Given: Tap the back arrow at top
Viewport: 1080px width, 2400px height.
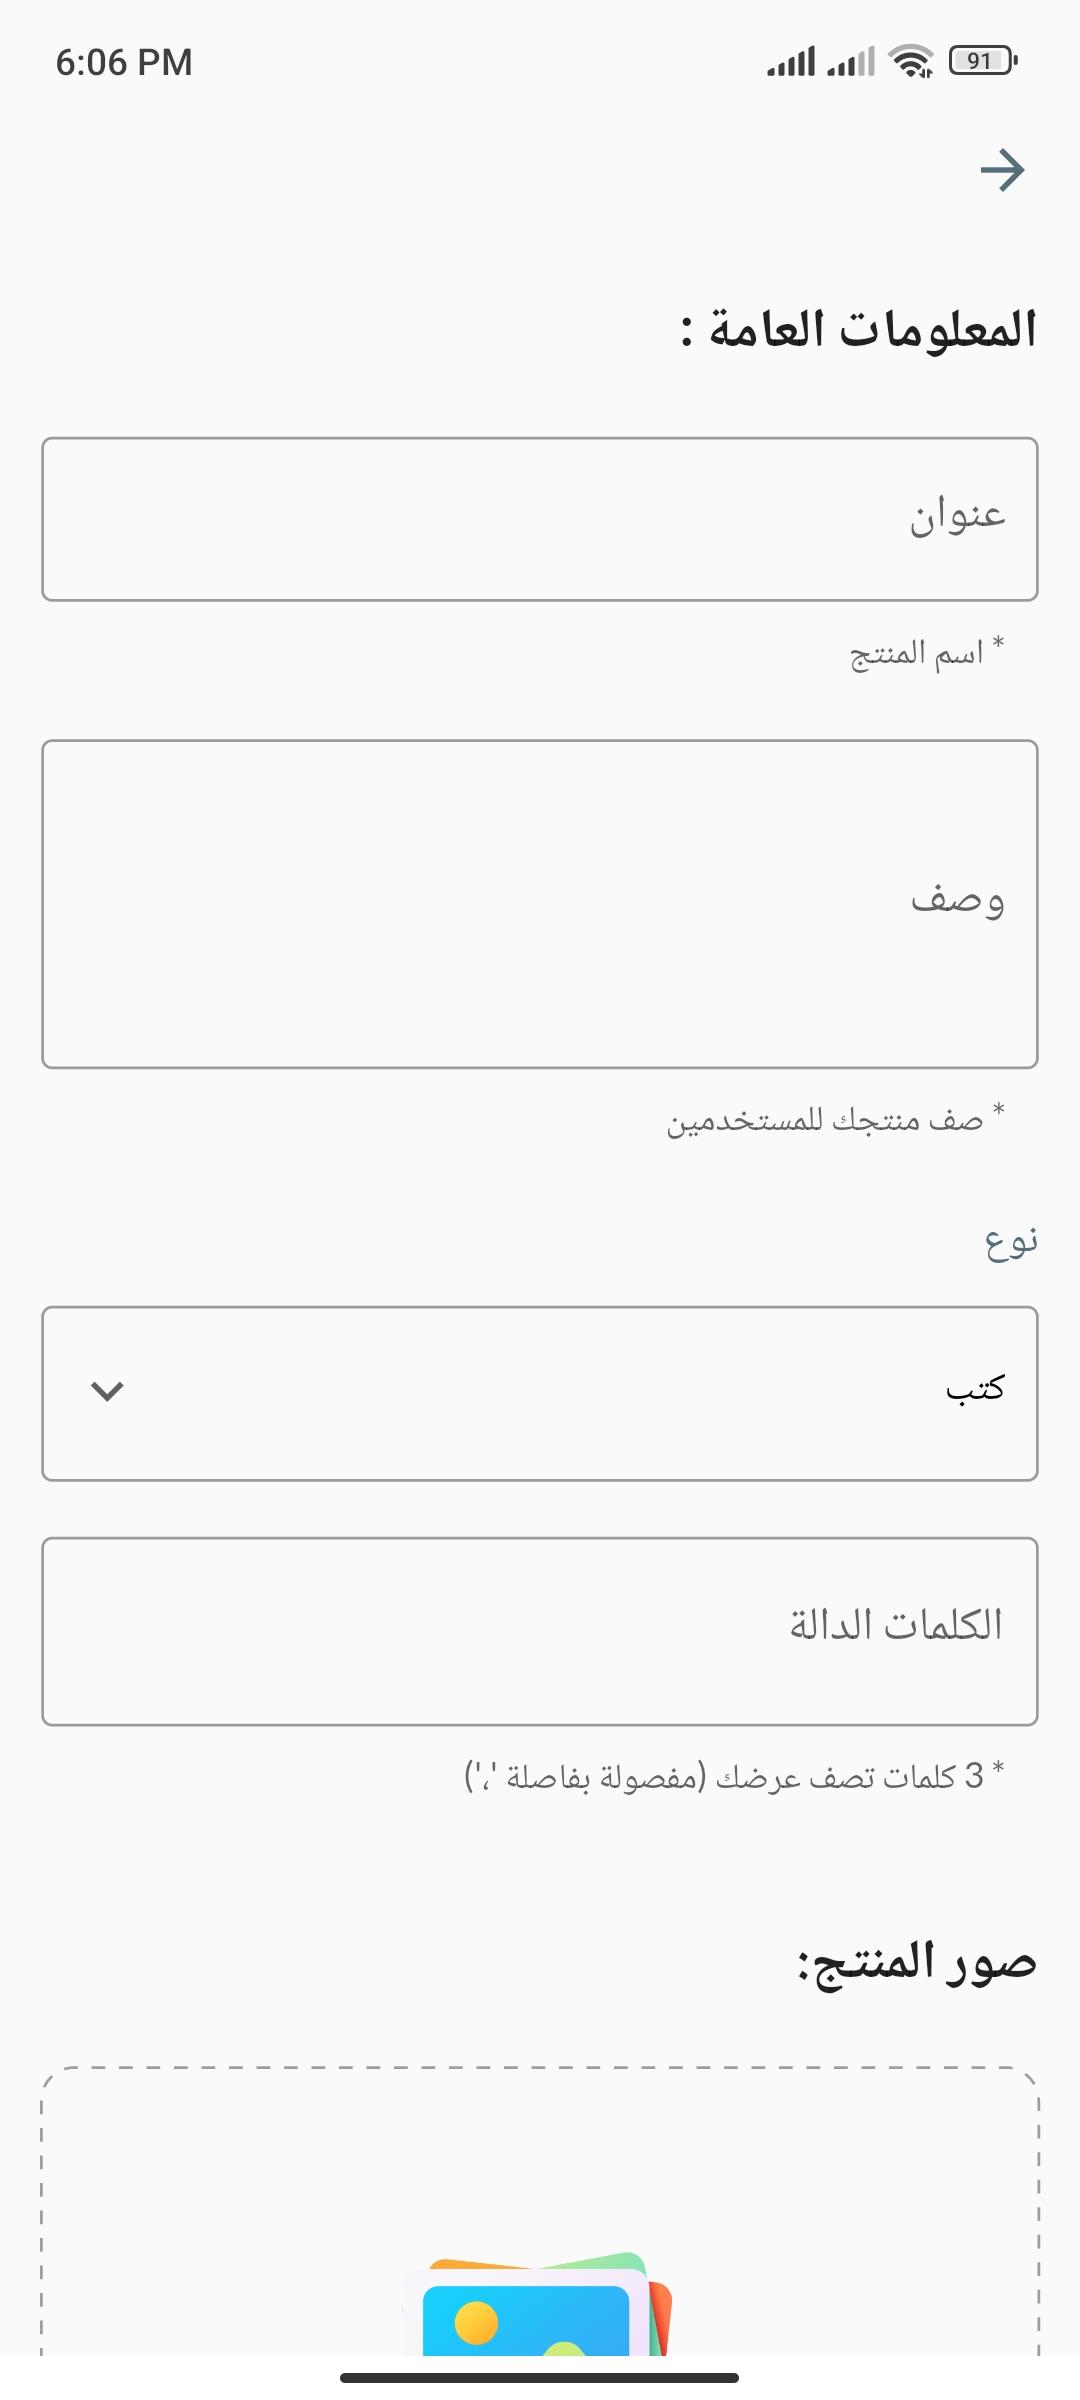Looking at the screenshot, I should pos(1002,170).
